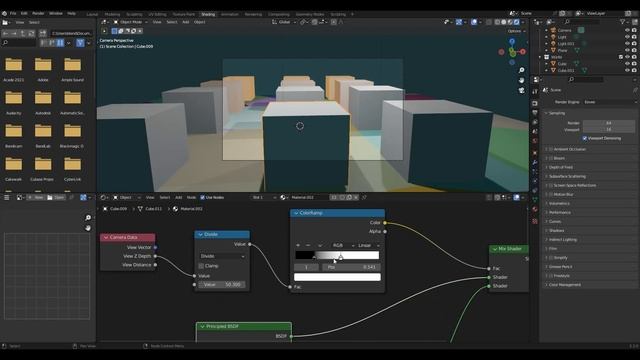Open the File menu

(x=13, y=13)
